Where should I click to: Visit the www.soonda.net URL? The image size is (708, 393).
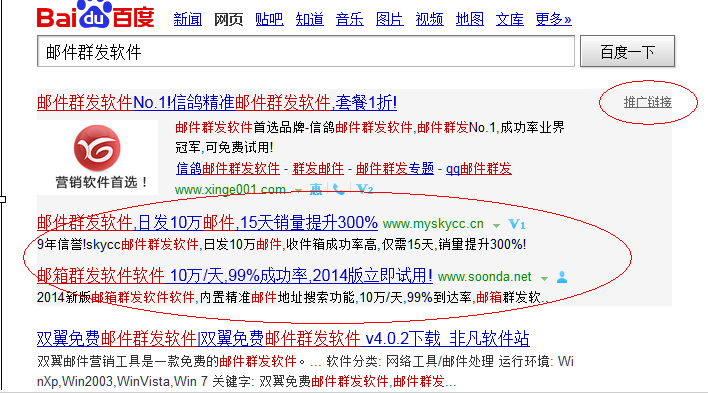tap(484, 276)
